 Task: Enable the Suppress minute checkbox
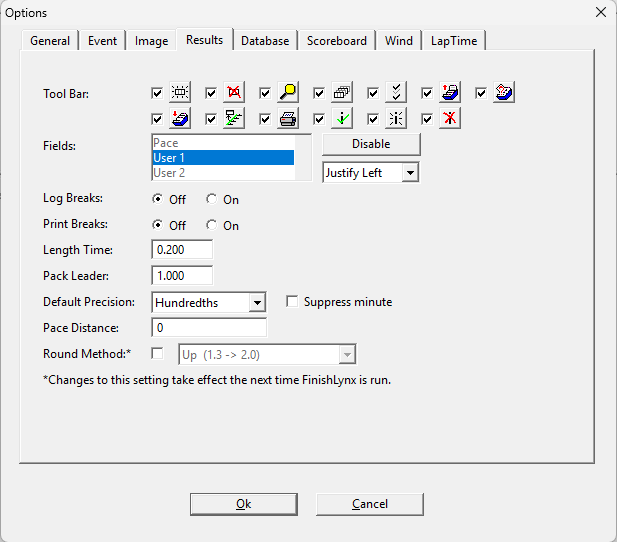click(292, 302)
